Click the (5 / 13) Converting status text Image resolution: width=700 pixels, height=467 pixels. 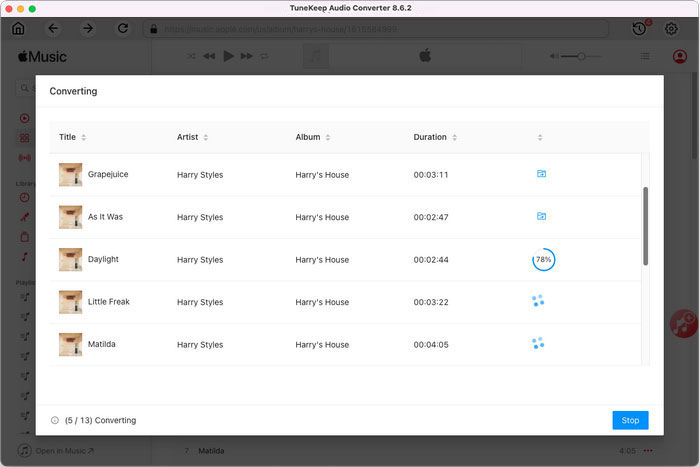pyautogui.click(x=100, y=420)
